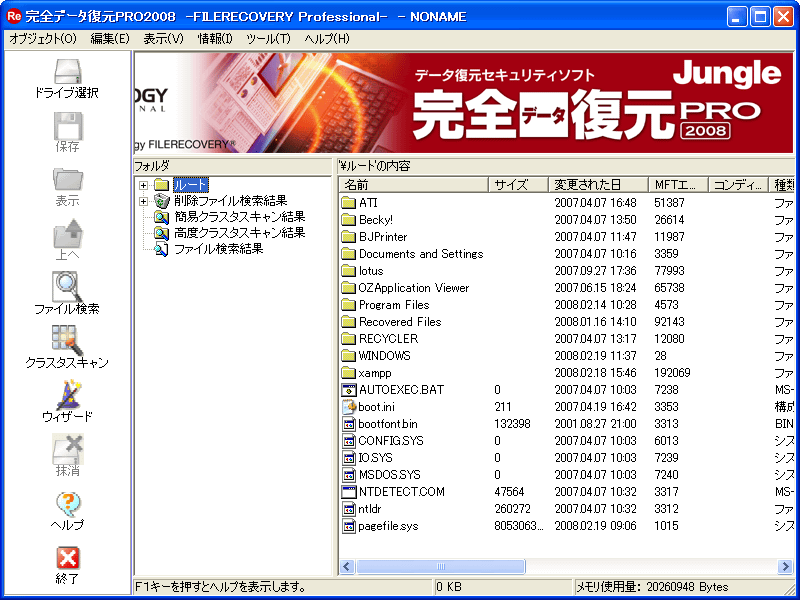Select 'Documents and Settings' folder name
The height and width of the screenshot is (600, 800).
pyautogui.click(x=421, y=254)
